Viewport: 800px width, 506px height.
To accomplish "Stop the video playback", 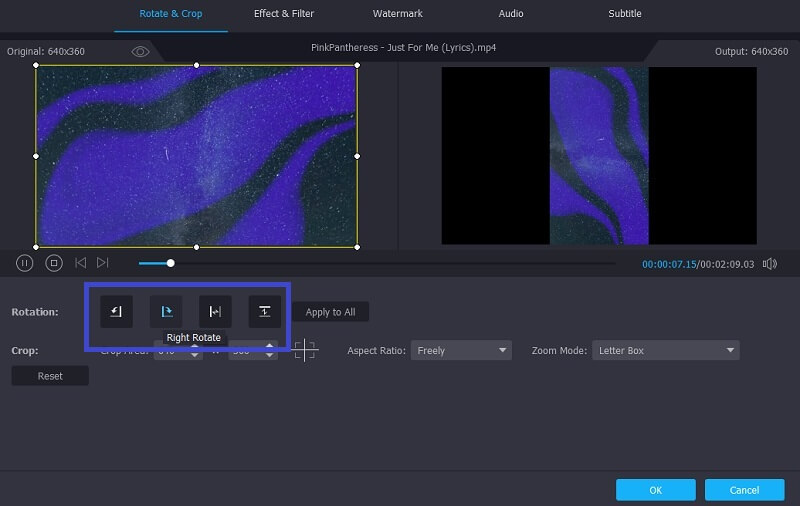I will click(x=54, y=263).
